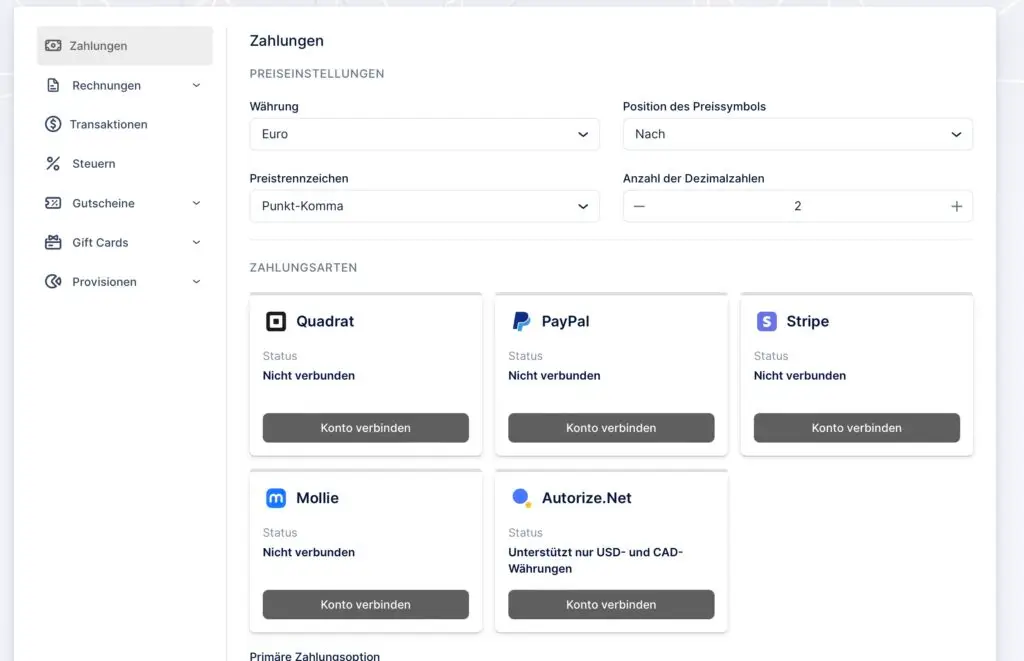Click 'Unterstützt nur USD- und CAD-Währungen' text
This screenshot has width=1024, height=661.
pyautogui.click(x=596, y=560)
